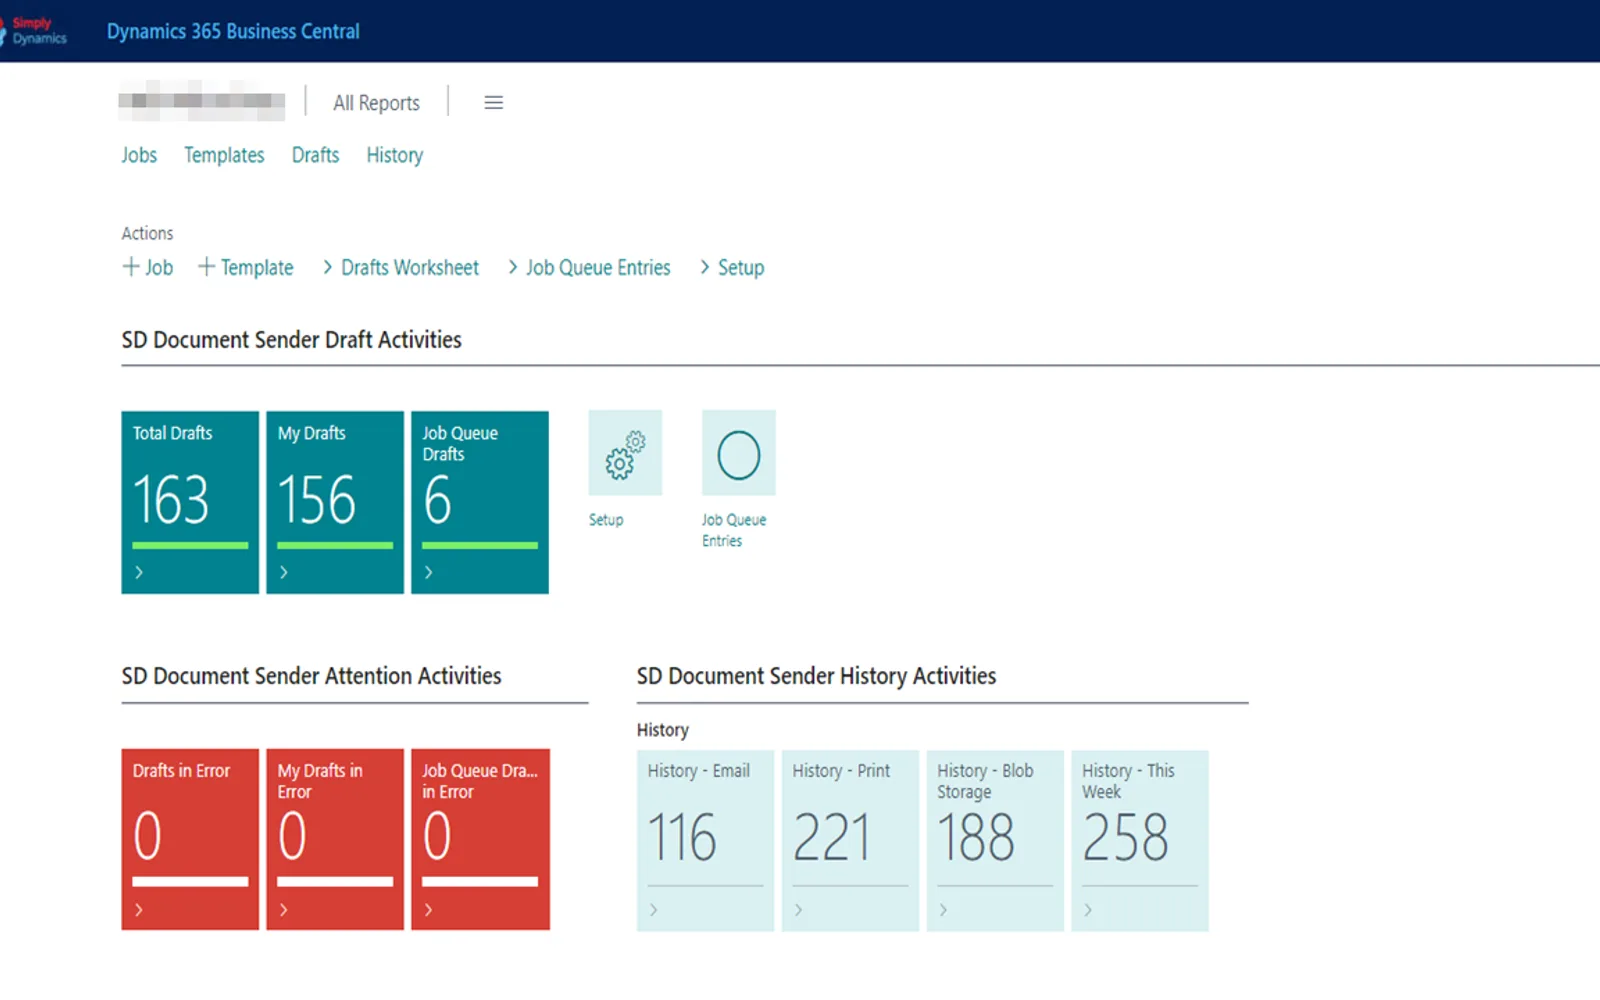
Task: Open the History - Blob Storage 188 tile
Action: click(x=995, y=841)
